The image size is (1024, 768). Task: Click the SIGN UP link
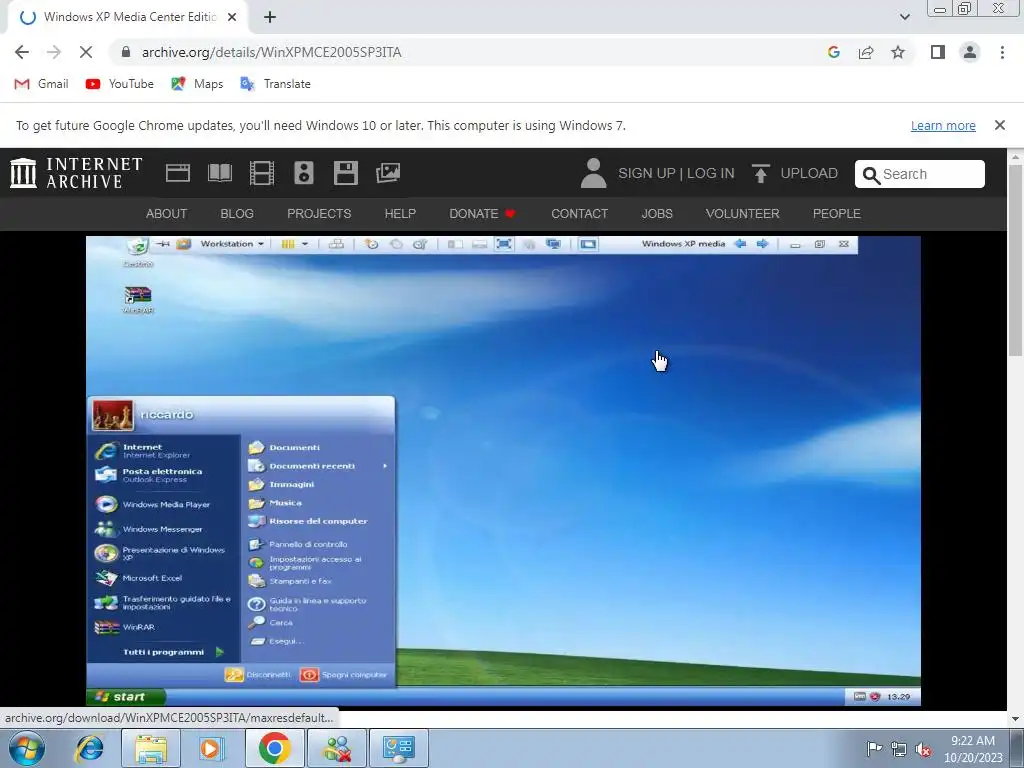(x=647, y=173)
